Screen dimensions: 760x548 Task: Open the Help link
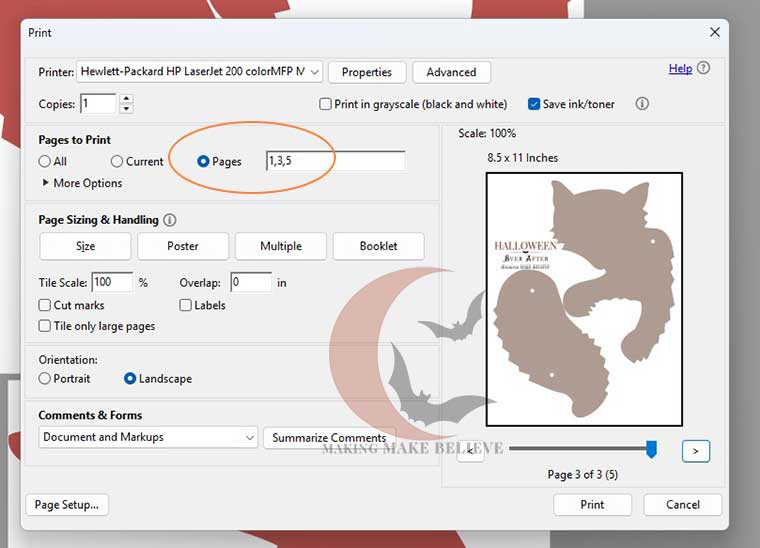pyautogui.click(x=680, y=68)
